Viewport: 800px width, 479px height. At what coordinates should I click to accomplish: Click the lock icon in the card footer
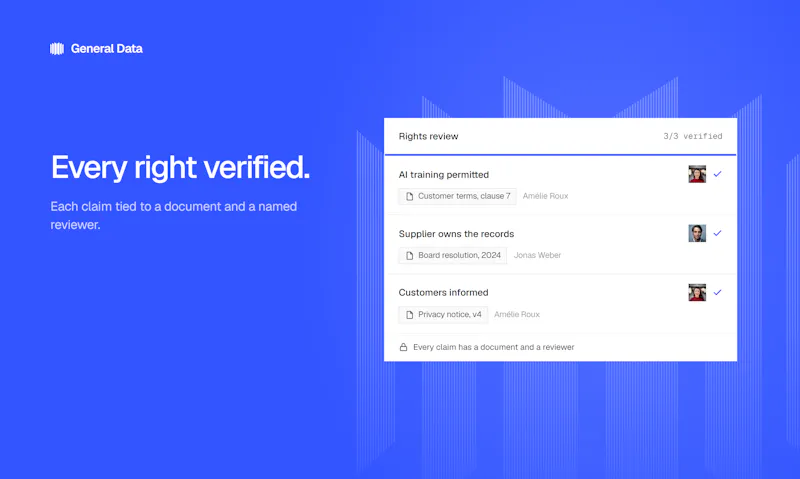tap(403, 347)
